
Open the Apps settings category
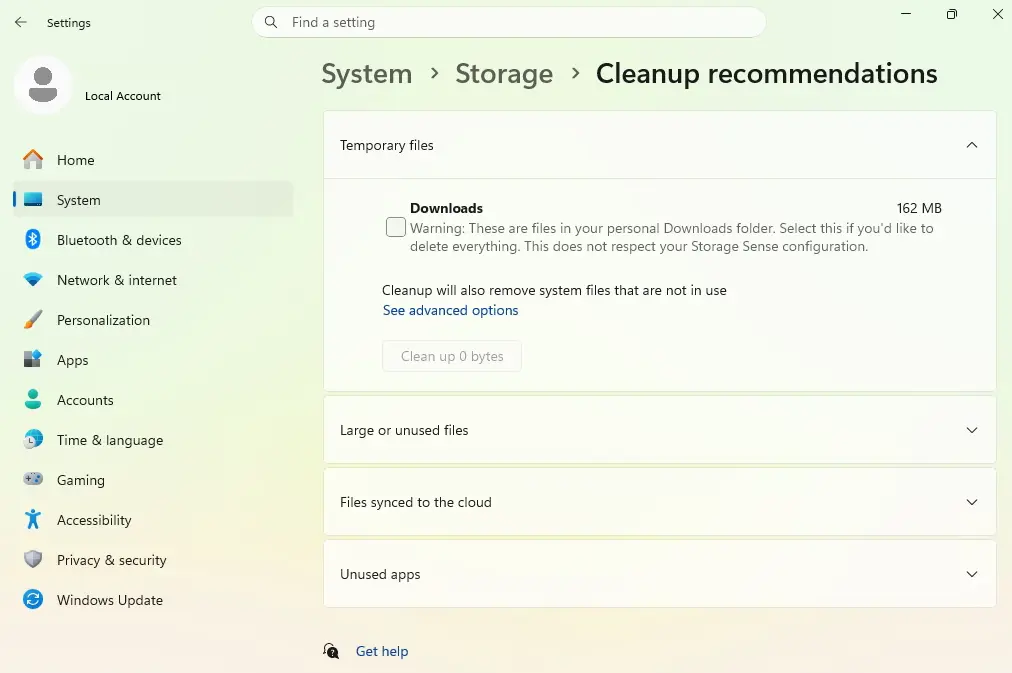pos(153,359)
